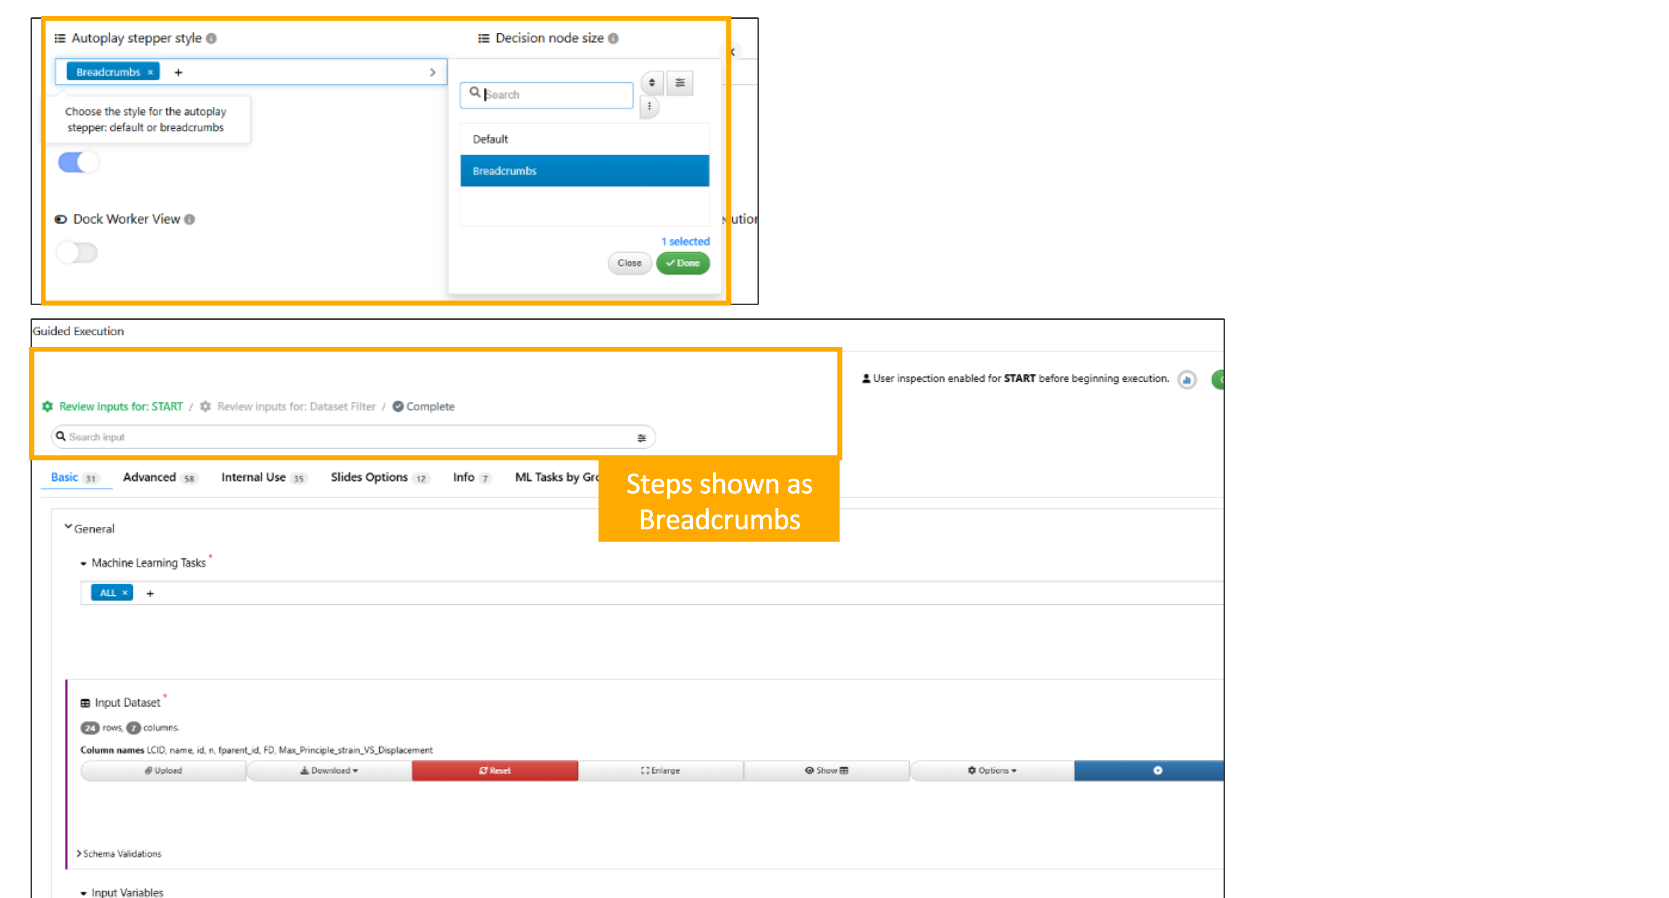
Task: Remove the Breadcrumbs tag with its x
Action: coord(151,72)
